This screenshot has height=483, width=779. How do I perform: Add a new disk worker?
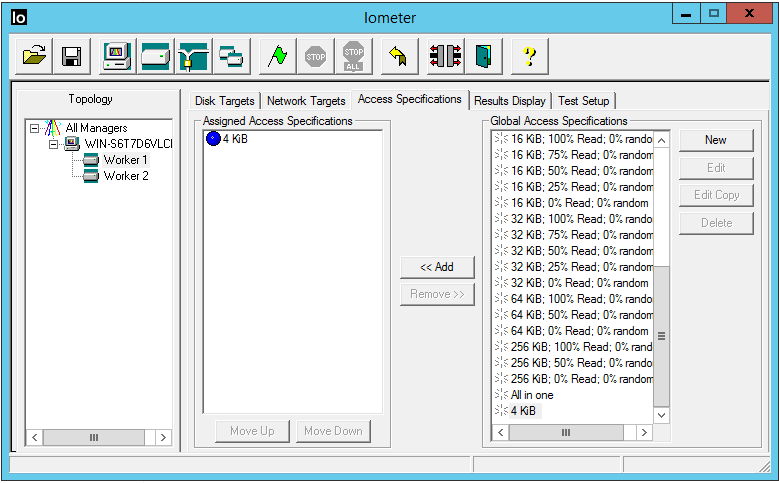coord(156,56)
